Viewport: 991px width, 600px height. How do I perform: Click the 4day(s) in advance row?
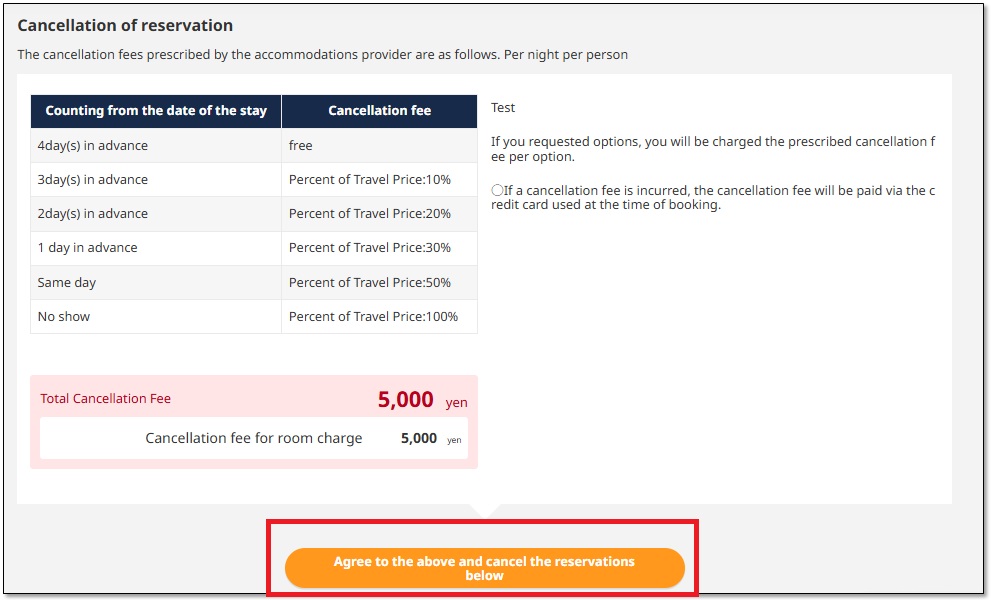click(93, 146)
